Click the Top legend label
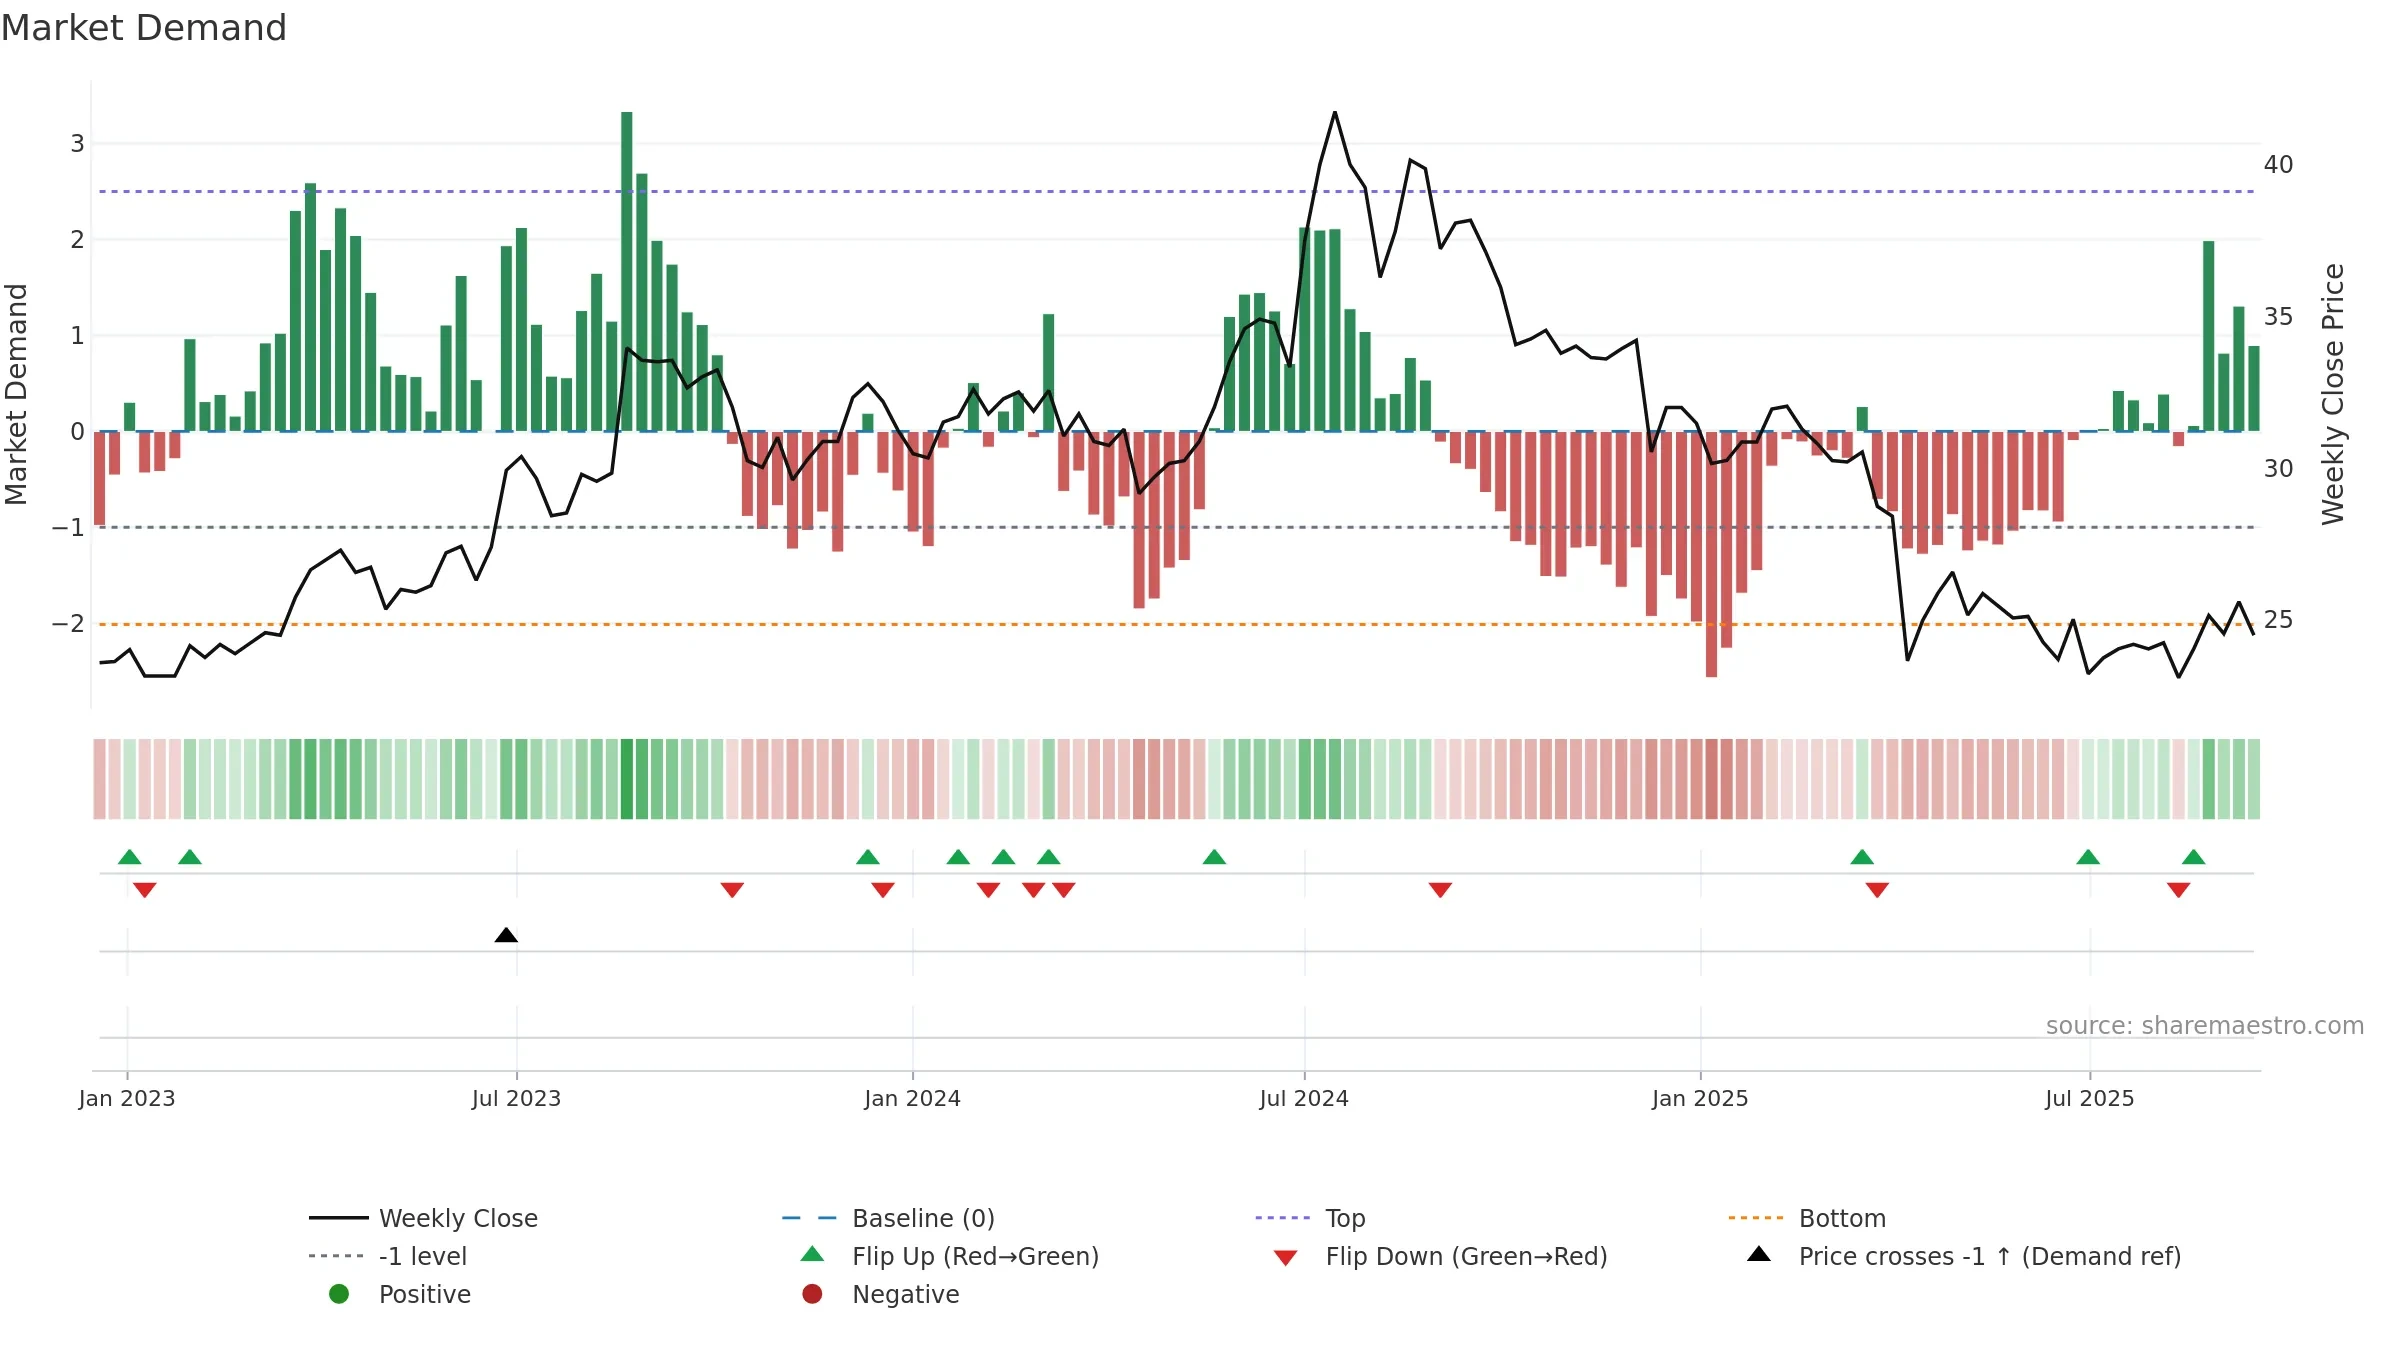The width and height of the screenshot is (2400, 1350). click(x=1345, y=1218)
